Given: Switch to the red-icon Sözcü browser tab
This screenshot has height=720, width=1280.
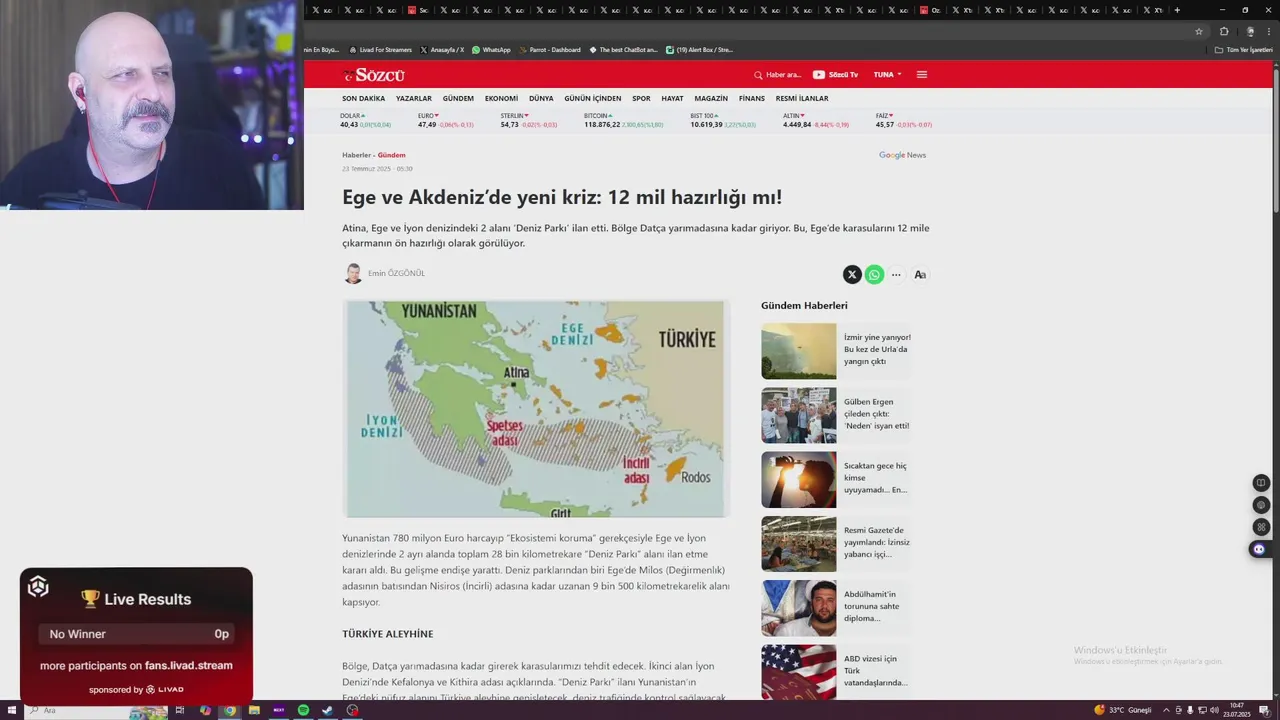Looking at the screenshot, I should click(x=417, y=10).
